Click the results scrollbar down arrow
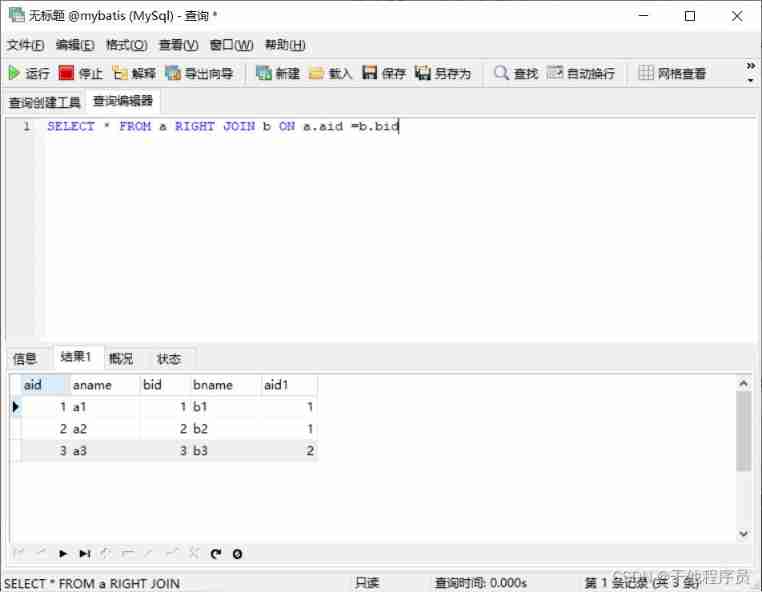Viewport: 762px width, 592px height. [744, 534]
